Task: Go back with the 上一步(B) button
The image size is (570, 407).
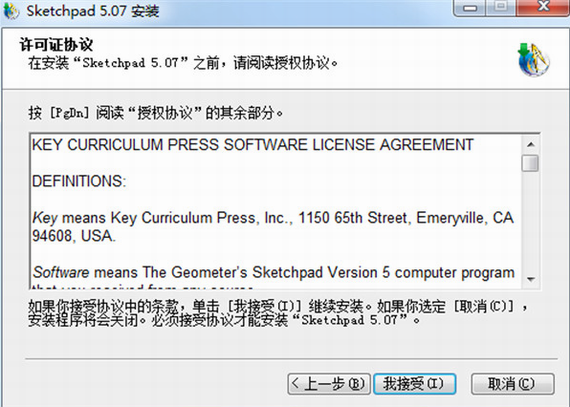Action: point(329,384)
